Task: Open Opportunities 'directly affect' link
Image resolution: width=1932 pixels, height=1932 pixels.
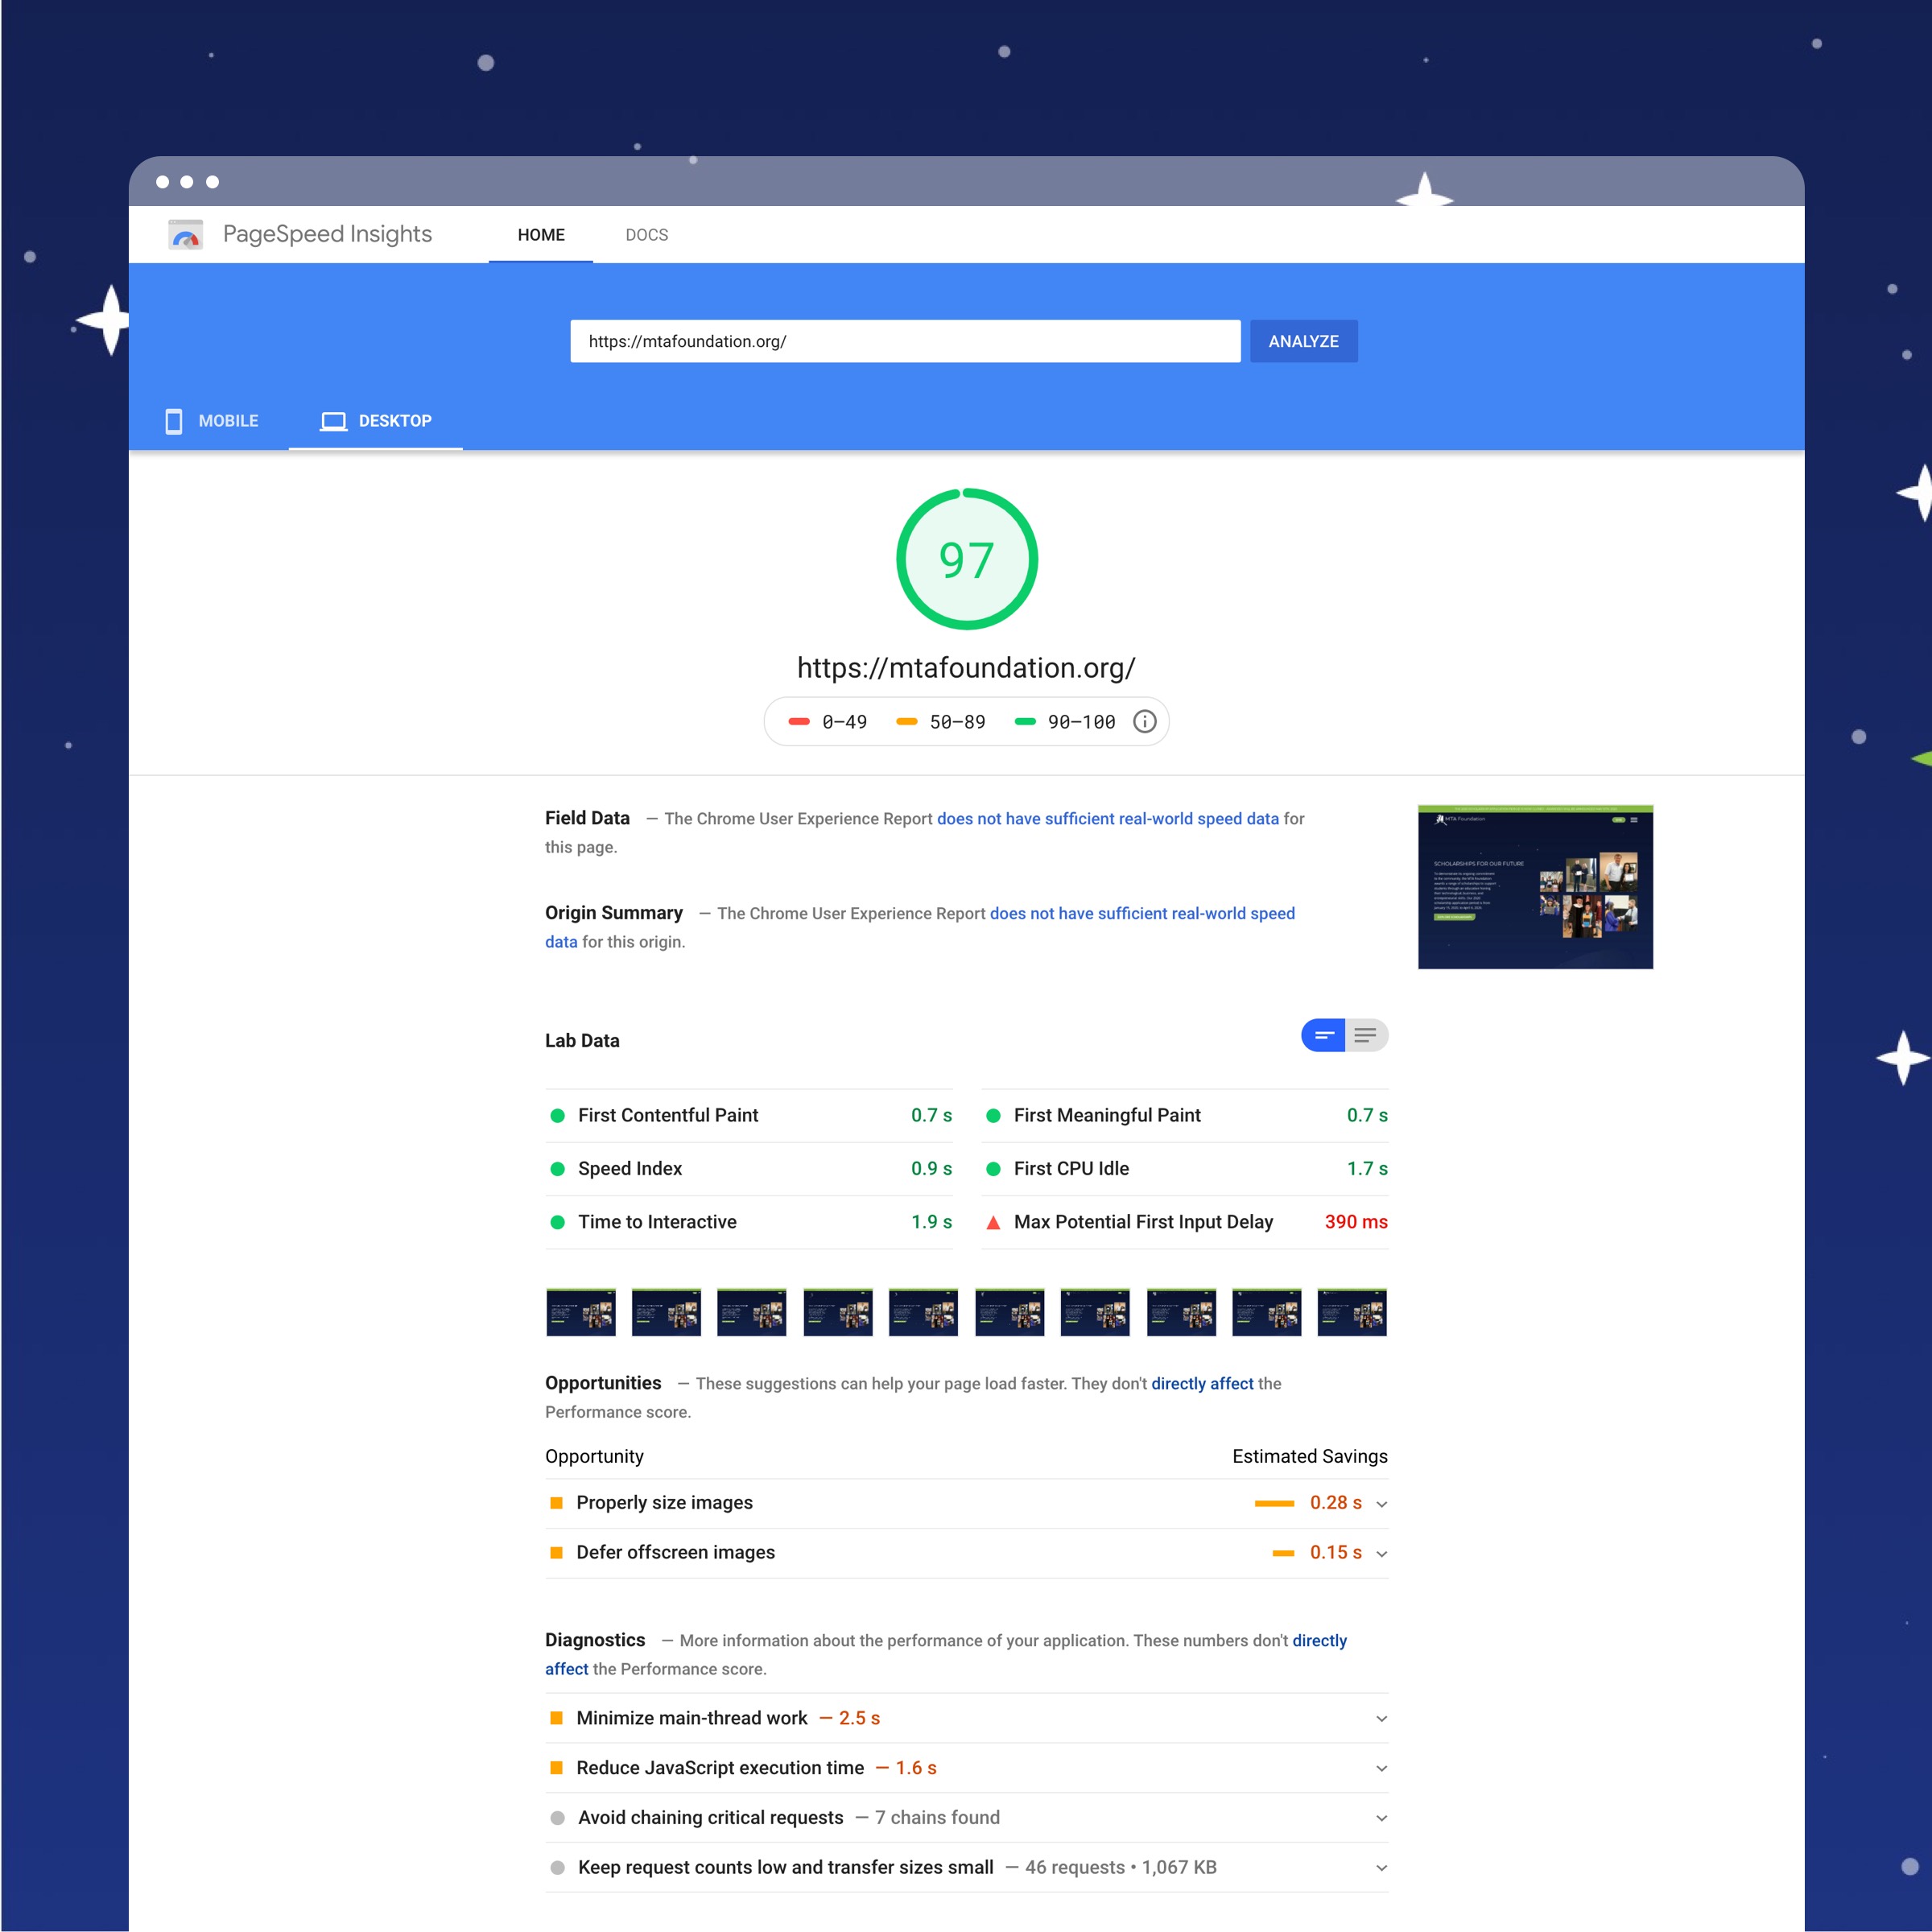Action: pyautogui.click(x=1202, y=1384)
